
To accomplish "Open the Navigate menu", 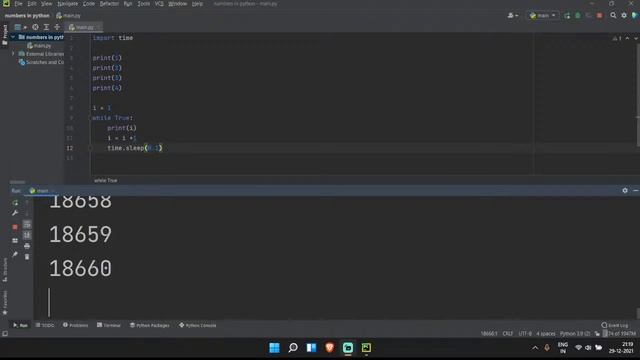I will pos(67,4).
